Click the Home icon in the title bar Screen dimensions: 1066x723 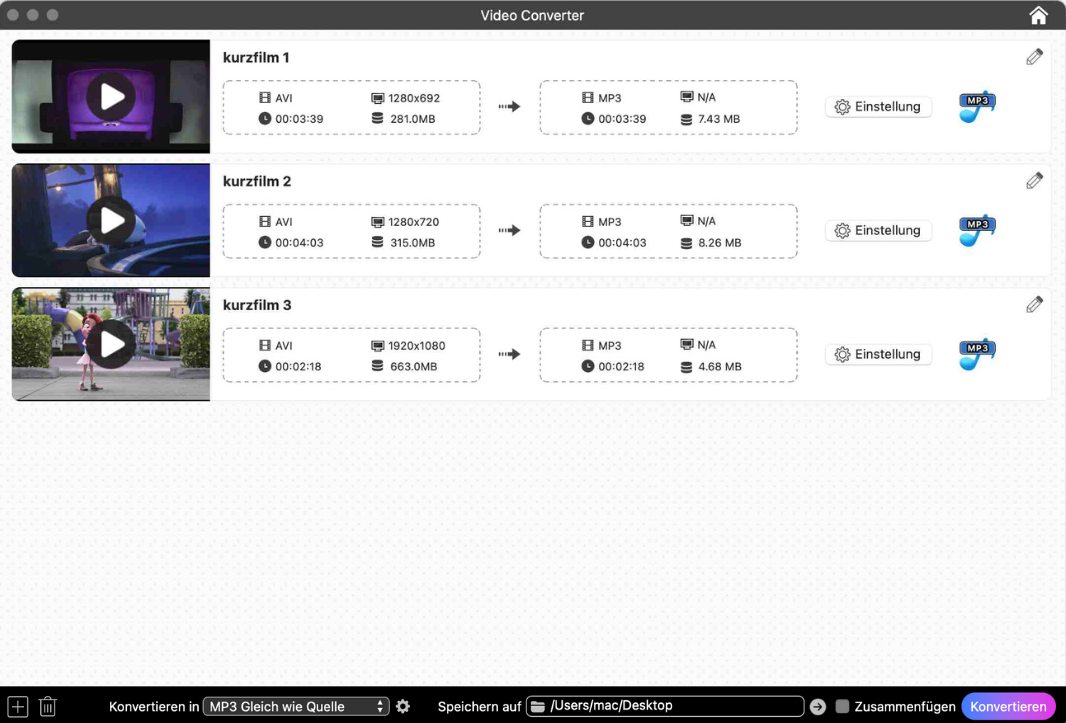pos(1038,14)
